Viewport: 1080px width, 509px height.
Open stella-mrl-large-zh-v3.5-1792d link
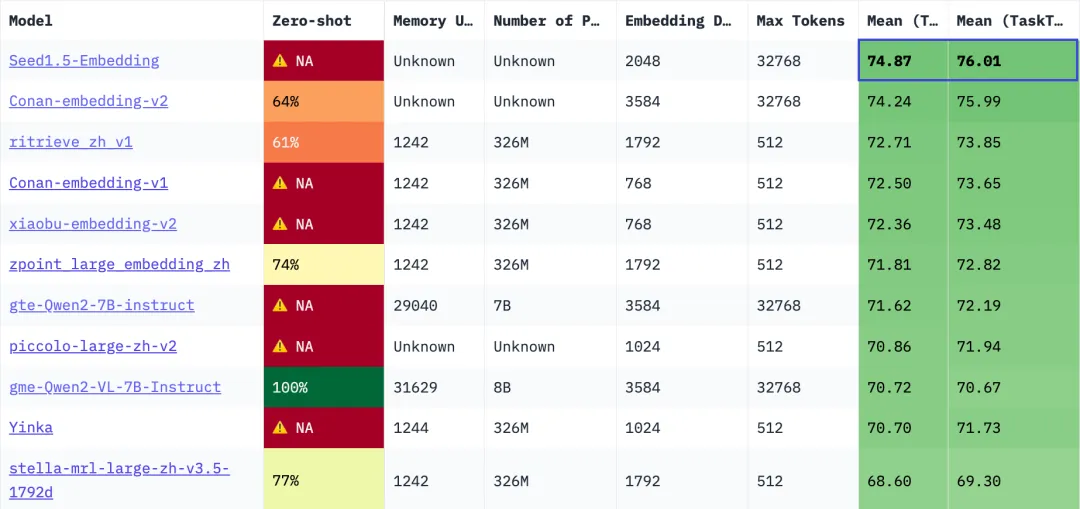pos(119,481)
